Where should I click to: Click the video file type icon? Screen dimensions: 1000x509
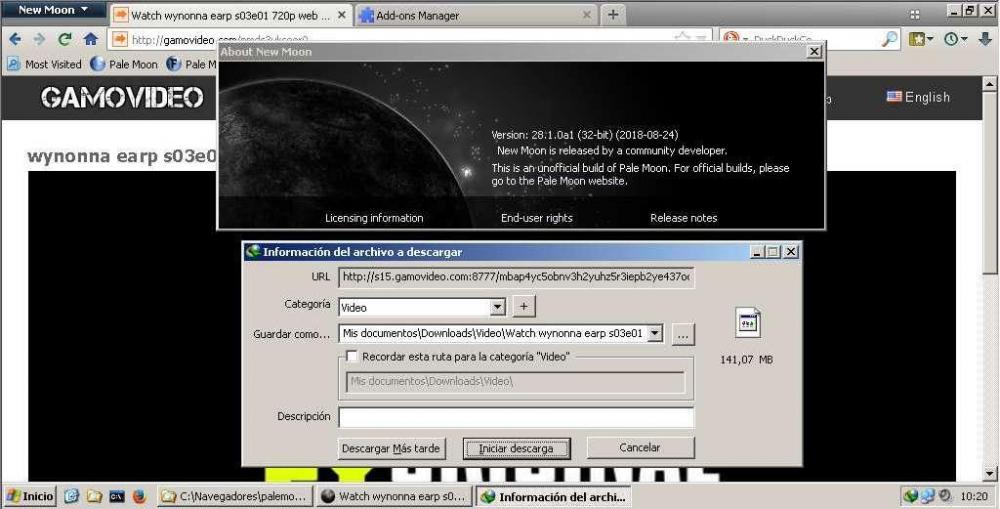point(747,322)
